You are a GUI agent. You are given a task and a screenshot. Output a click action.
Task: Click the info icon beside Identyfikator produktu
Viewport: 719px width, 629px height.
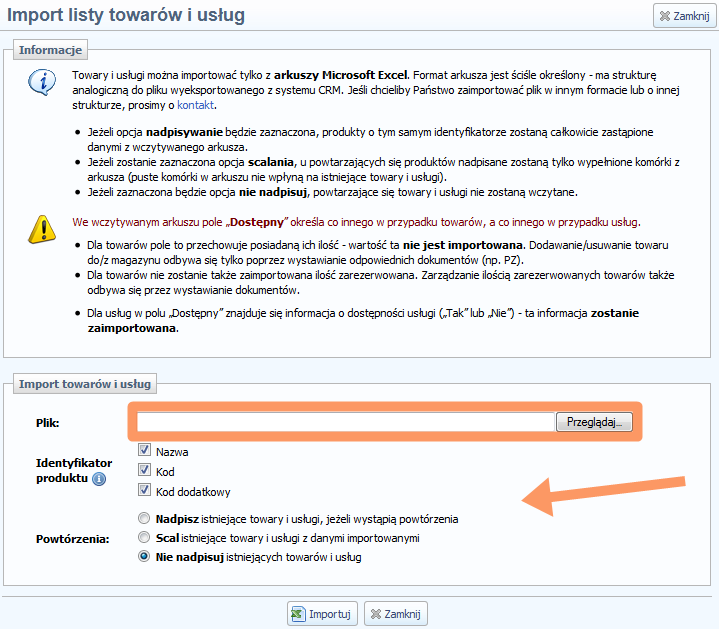(99, 480)
